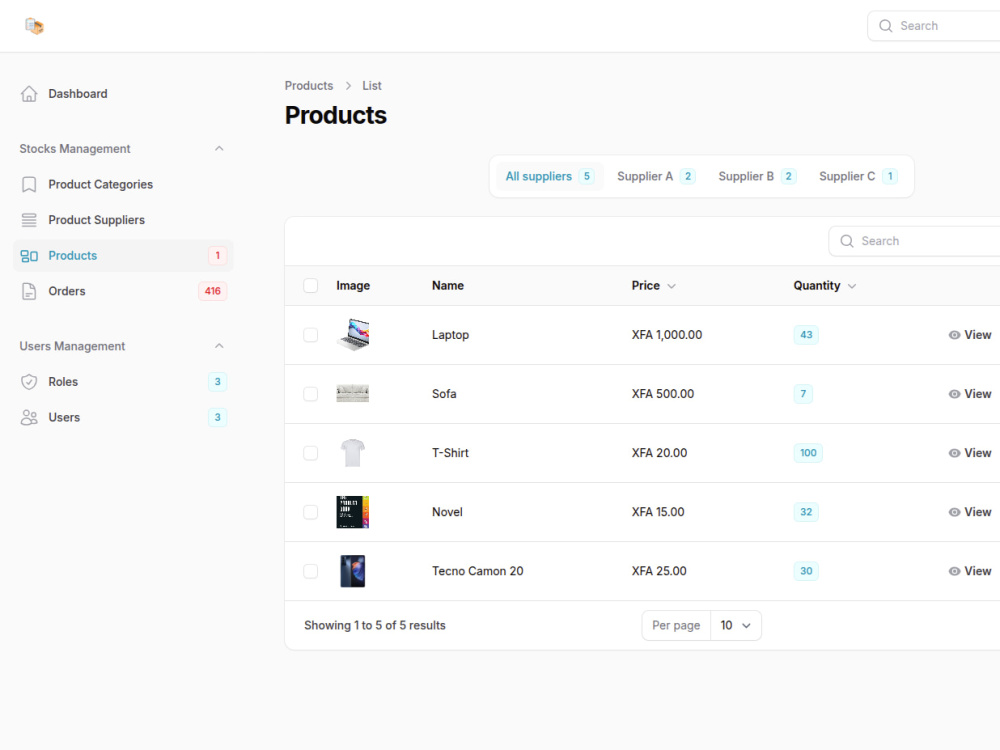The width and height of the screenshot is (1000, 750).
Task: Click the eye icon in Tecno Camon 20 row
Action: coord(954,571)
